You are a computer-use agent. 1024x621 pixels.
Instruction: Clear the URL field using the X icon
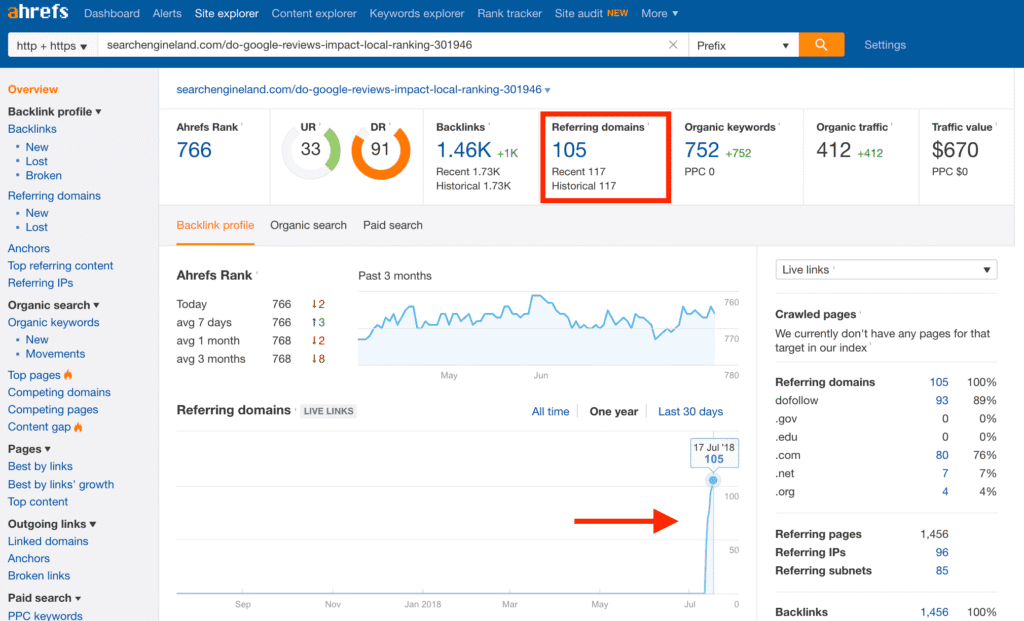pyautogui.click(x=671, y=45)
